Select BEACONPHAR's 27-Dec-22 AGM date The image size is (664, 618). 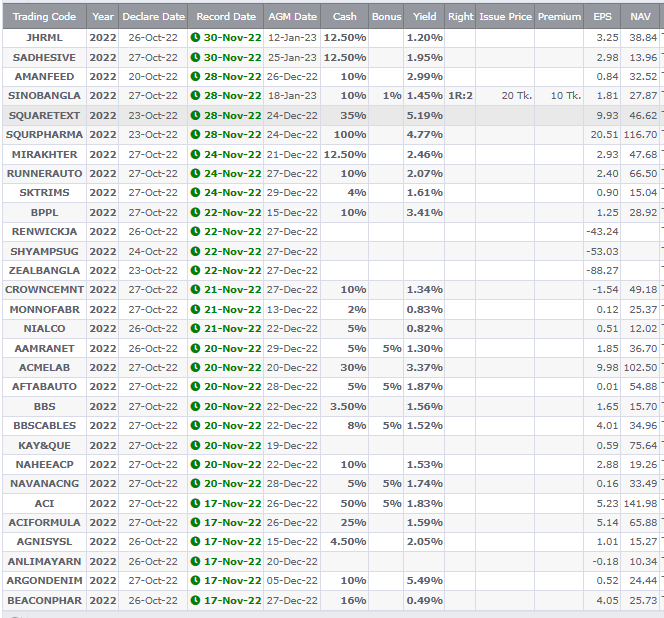292,600
